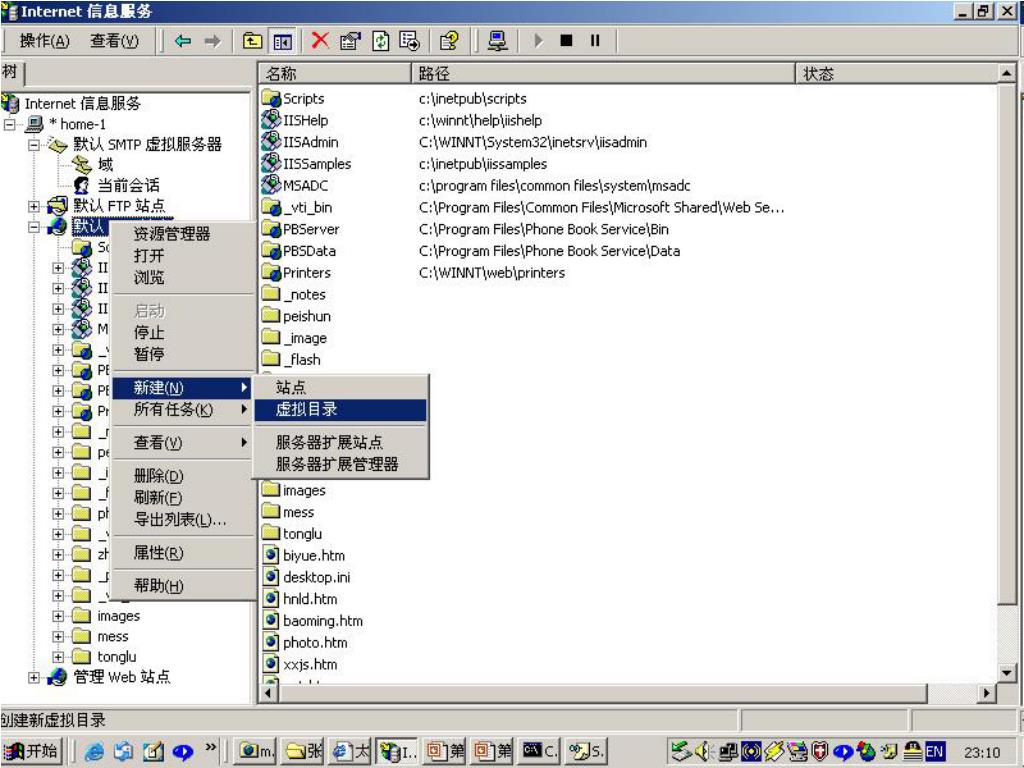
Task: Expand the 管理 Web 站点 node
Action: [33, 677]
